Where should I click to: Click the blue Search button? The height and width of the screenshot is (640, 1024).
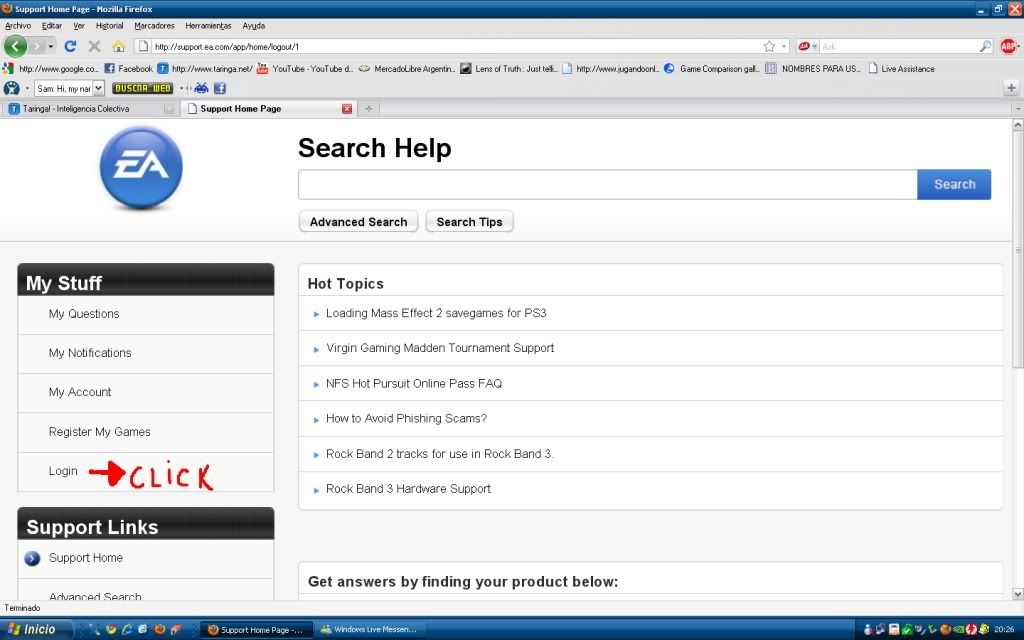click(x=954, y=184)
